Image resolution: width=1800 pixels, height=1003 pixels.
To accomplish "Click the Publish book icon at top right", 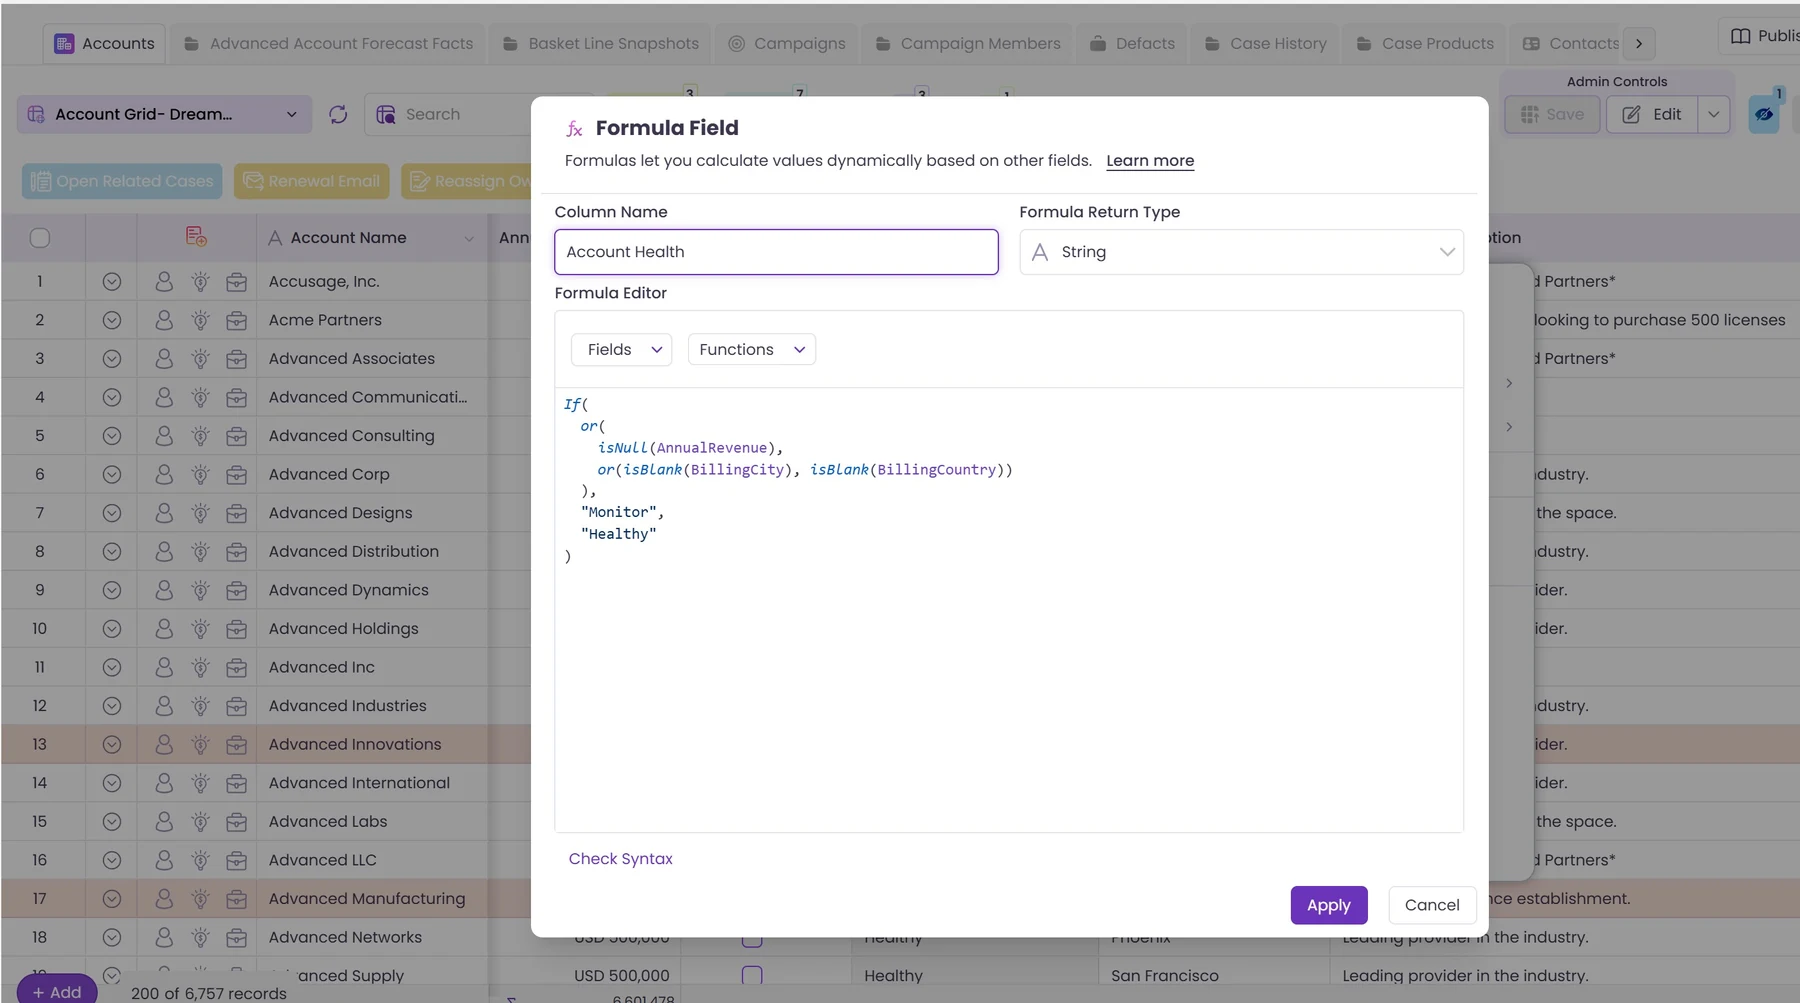I will coord(1741,36).
